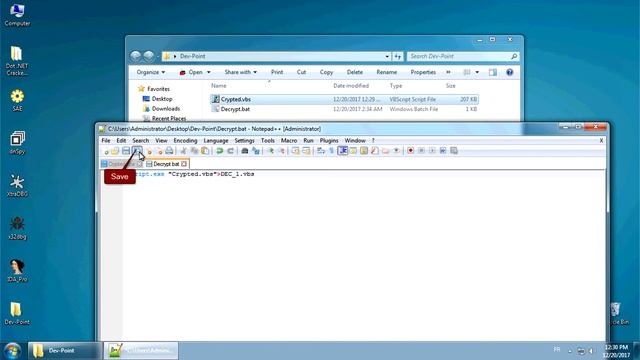Image resolution: width=640 pixels, height=360 pixels.
Task: Select the Crypted.vbs file row
Action: tap(344, 99)
